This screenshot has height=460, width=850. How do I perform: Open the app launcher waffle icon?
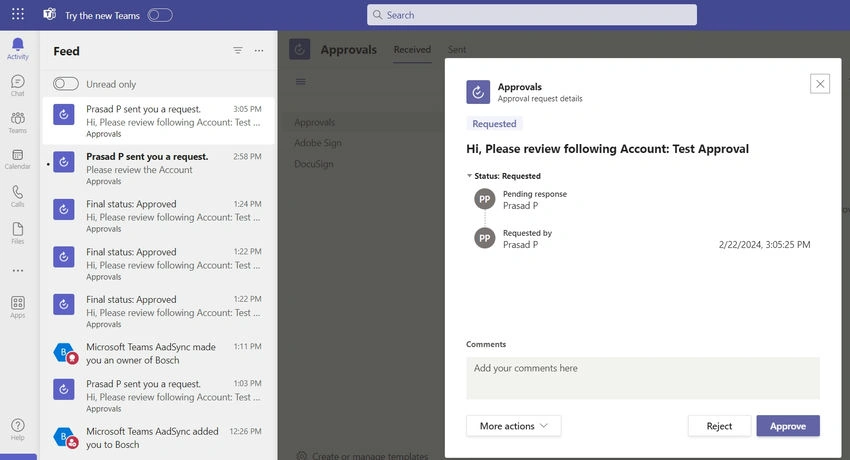(18, 15)
